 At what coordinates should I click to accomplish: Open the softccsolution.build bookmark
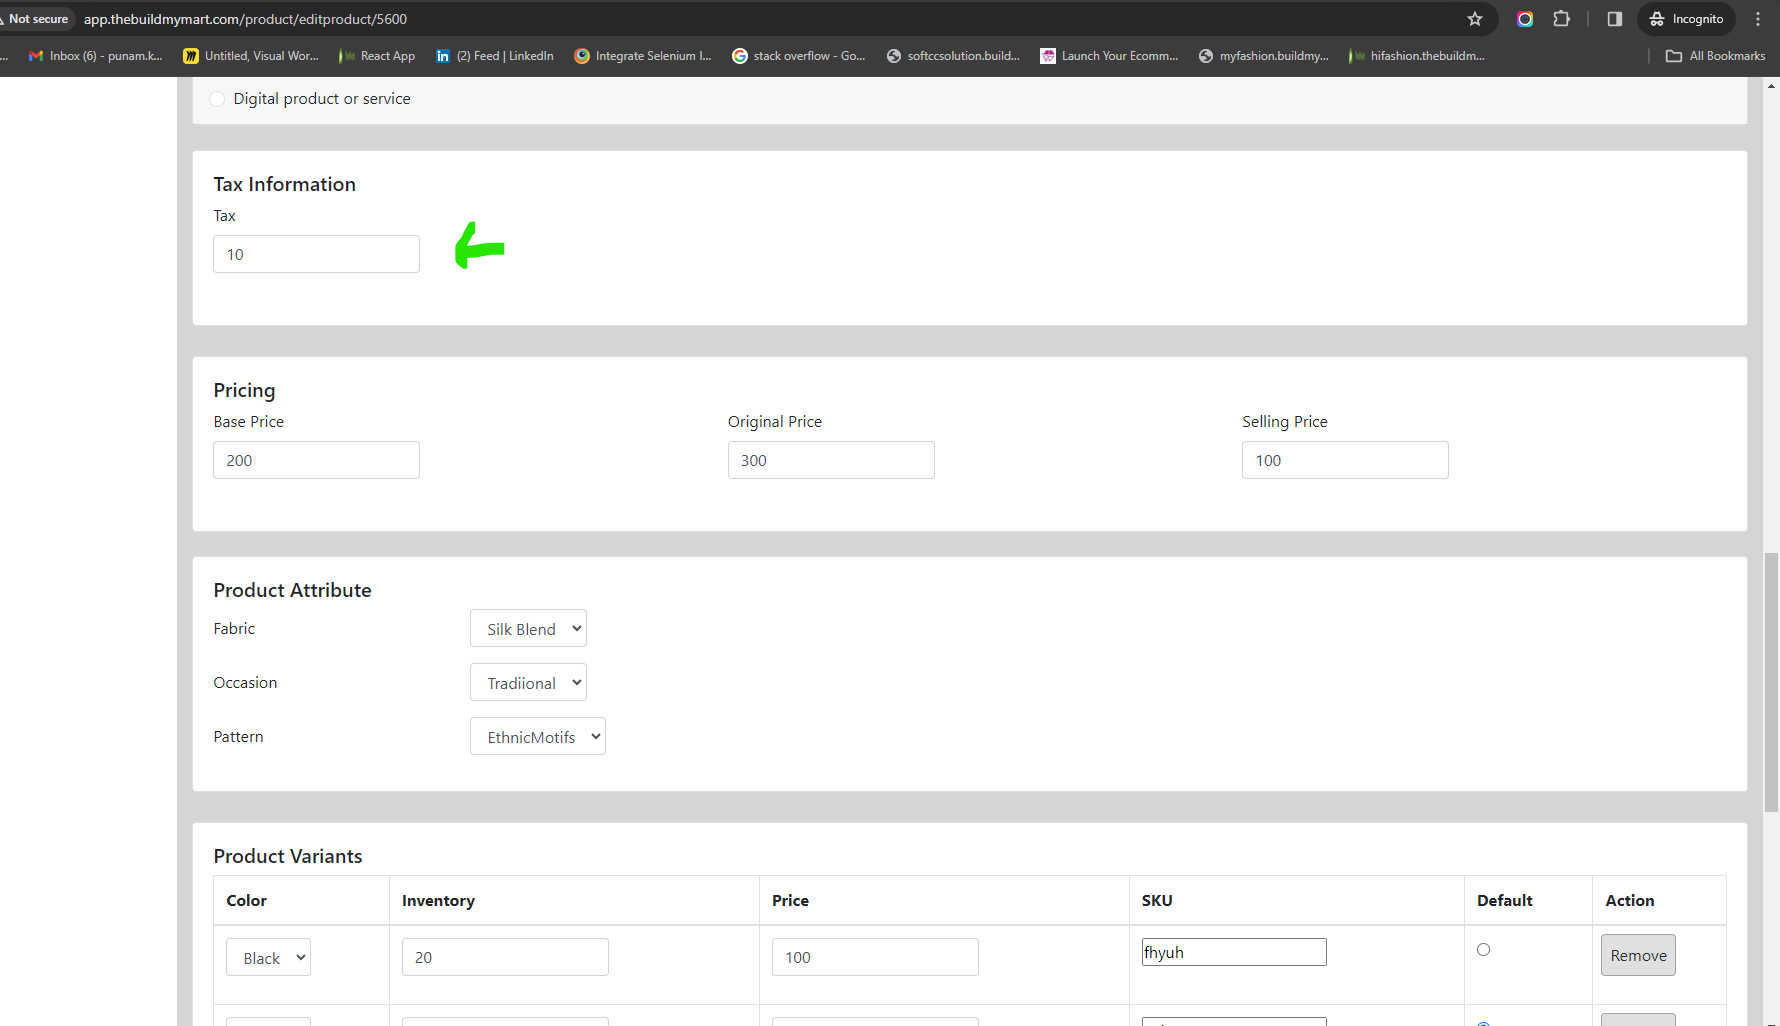point(953,56)
